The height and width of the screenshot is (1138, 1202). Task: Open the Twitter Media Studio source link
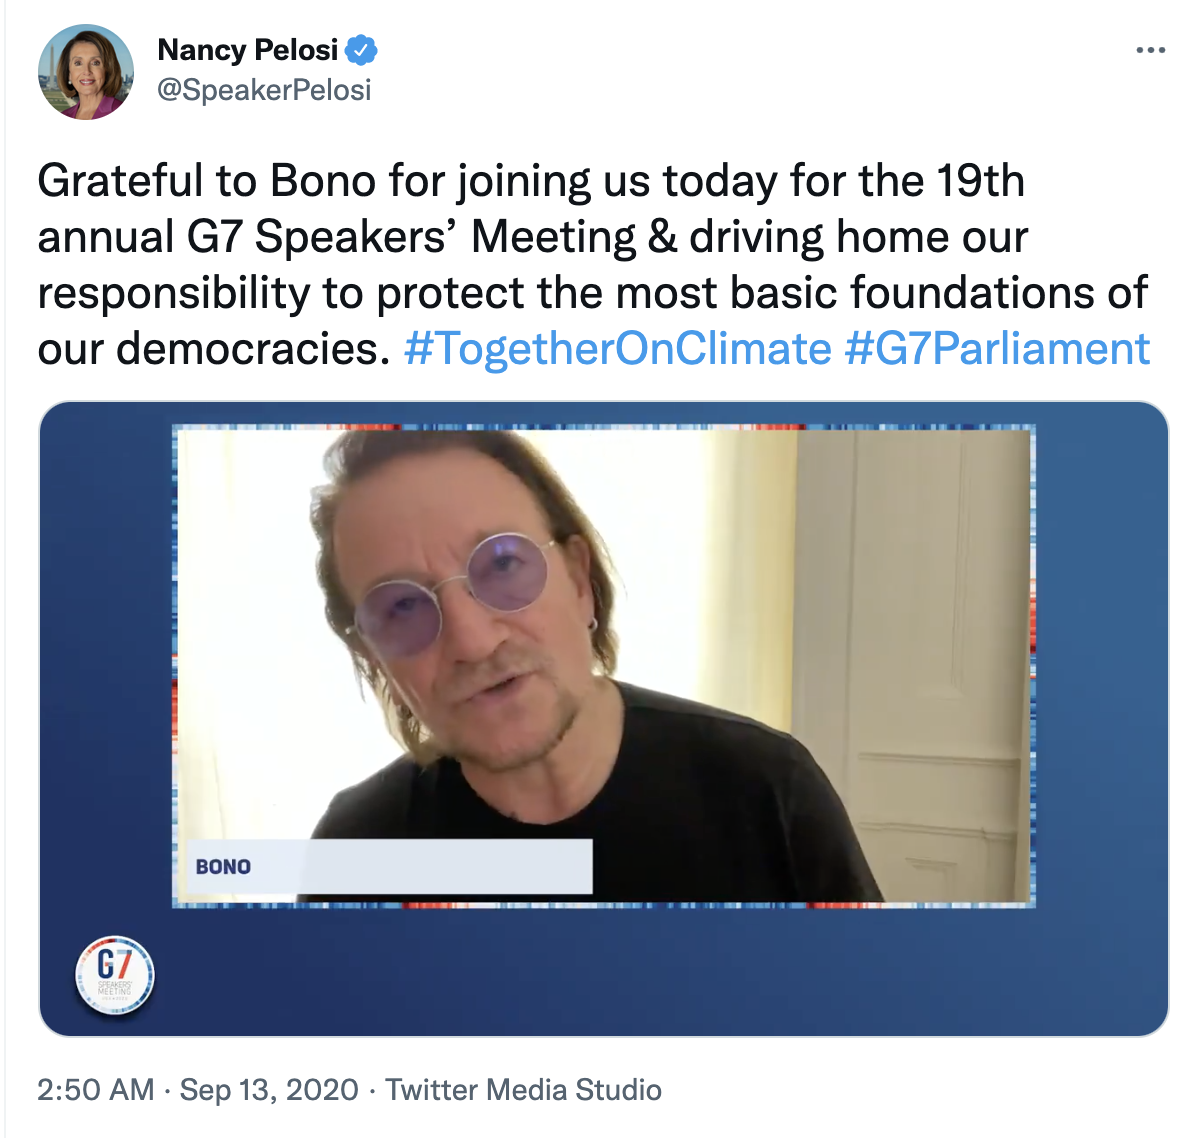(x=523, y=1089)
